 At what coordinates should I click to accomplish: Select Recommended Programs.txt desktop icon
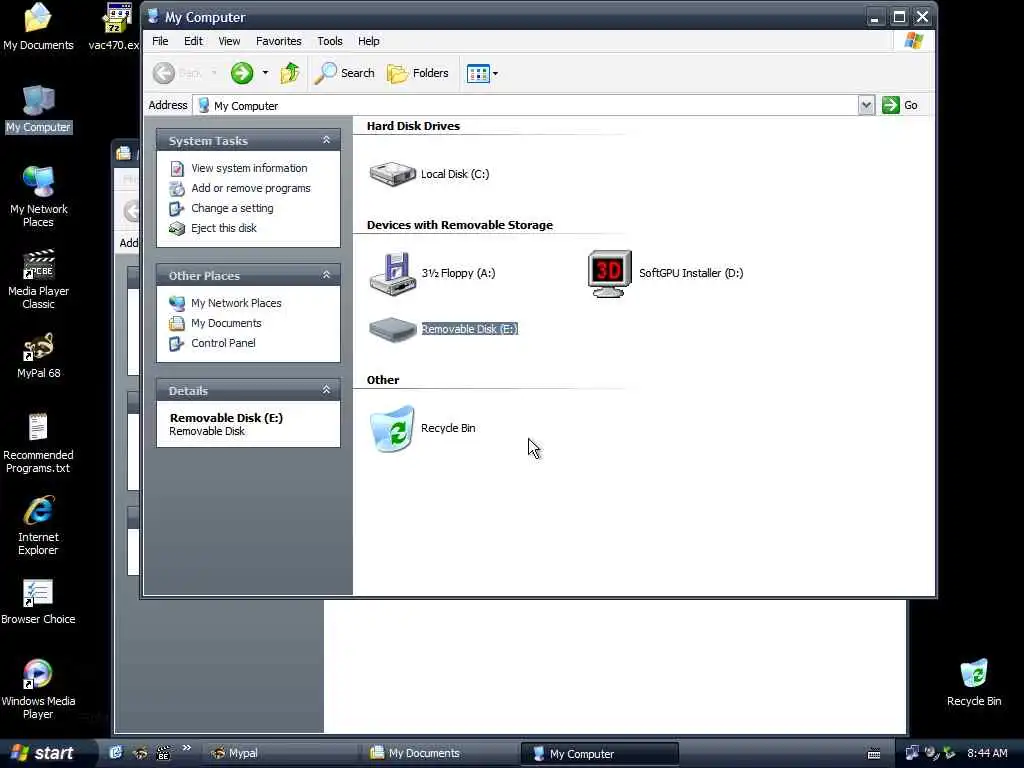[x=38, y=443]
